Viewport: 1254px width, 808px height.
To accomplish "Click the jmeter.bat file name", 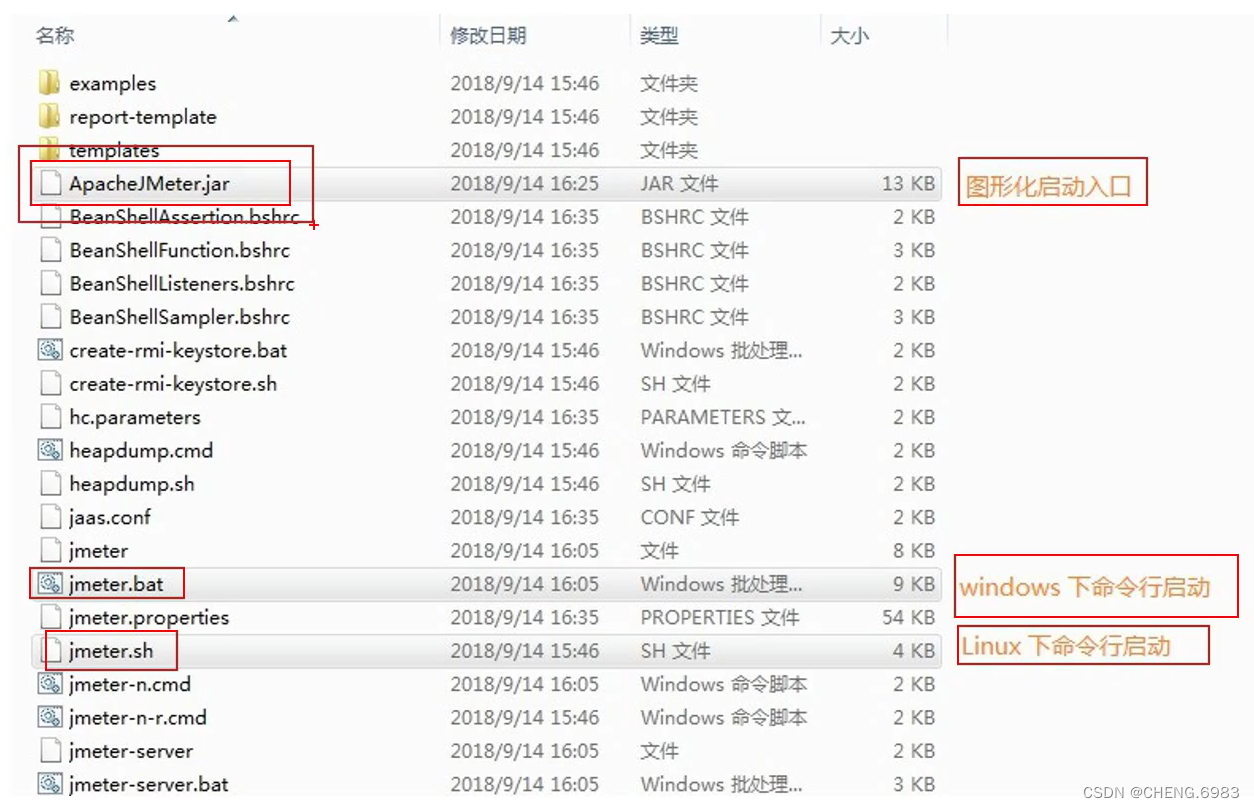I will (x=116, y=584).
